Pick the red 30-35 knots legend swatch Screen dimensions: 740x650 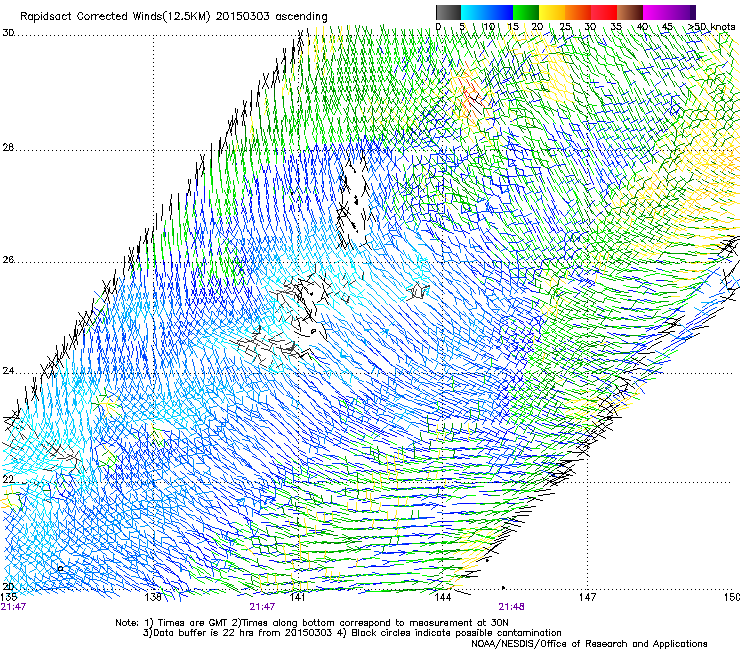pyautogui.click(x=604, y=12)
